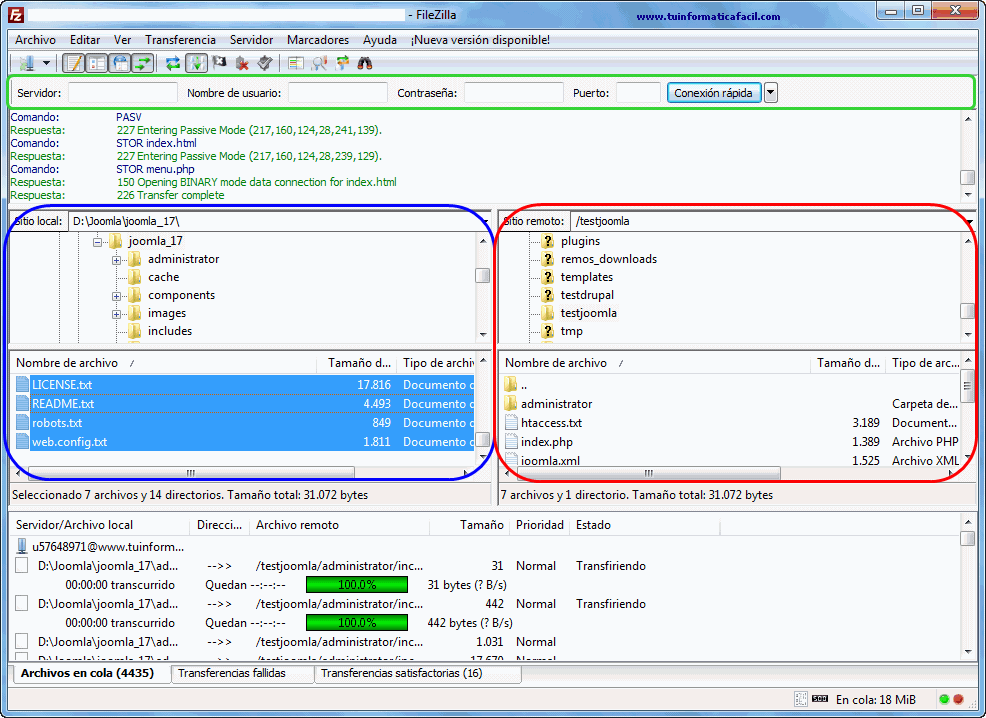This screenshot has height=718, width=986.
Task: Sort remote files by Nombre de archivo
Action: point(654,363)
